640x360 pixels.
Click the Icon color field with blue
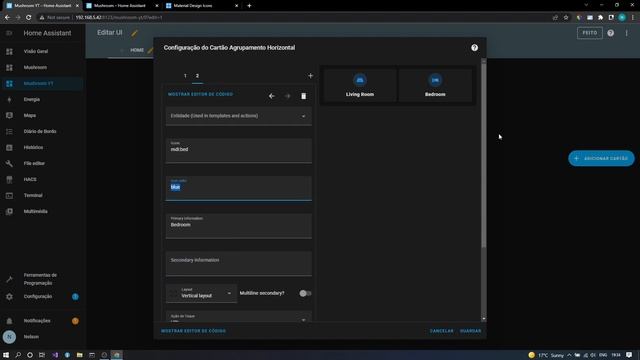pyautogui.click(x=239, y=188)
